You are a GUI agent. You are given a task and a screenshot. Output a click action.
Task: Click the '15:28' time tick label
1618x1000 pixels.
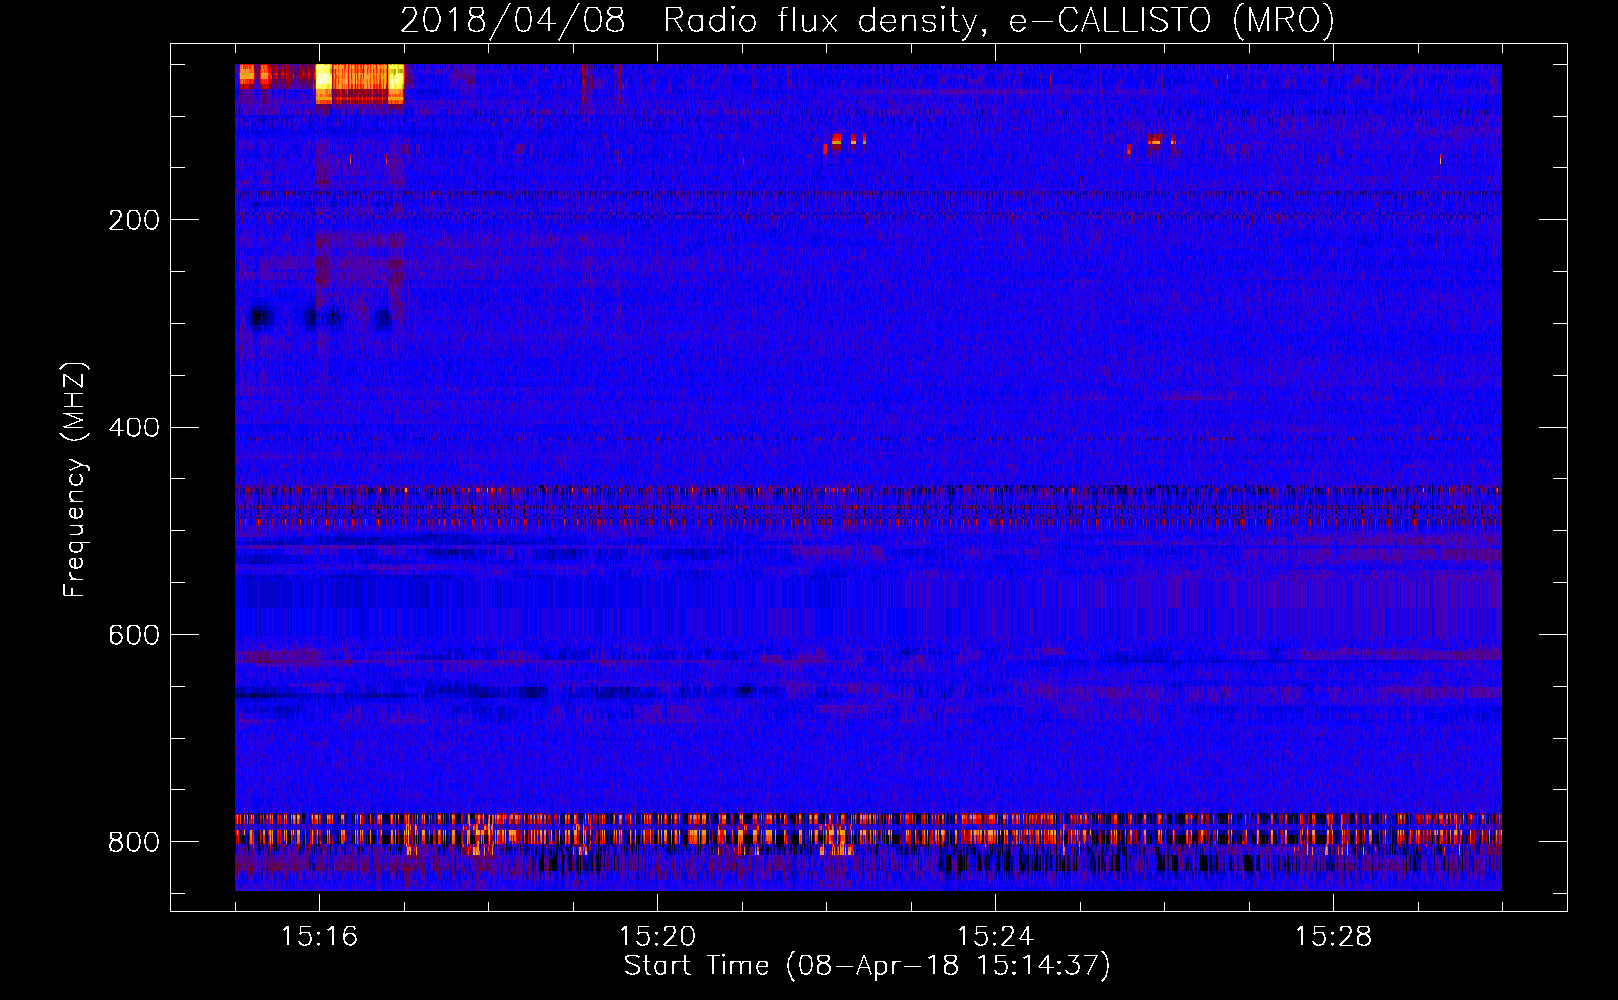(x=1333, y=936)
